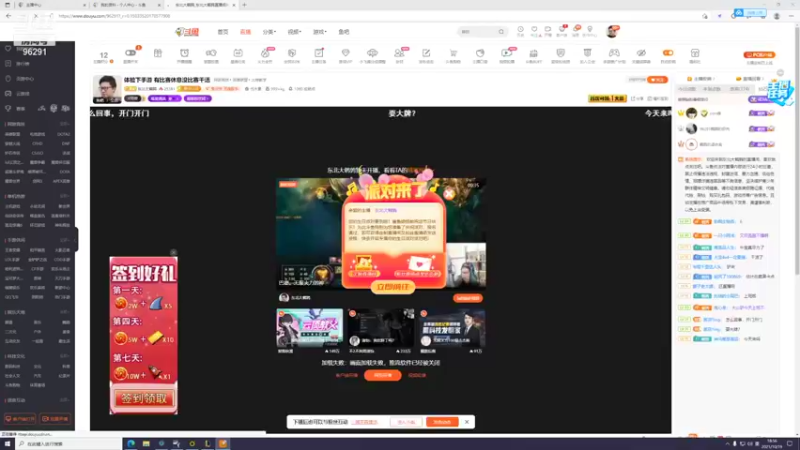
Task: Click the orange button in the bottom download bar
Action: coord(442,422)
